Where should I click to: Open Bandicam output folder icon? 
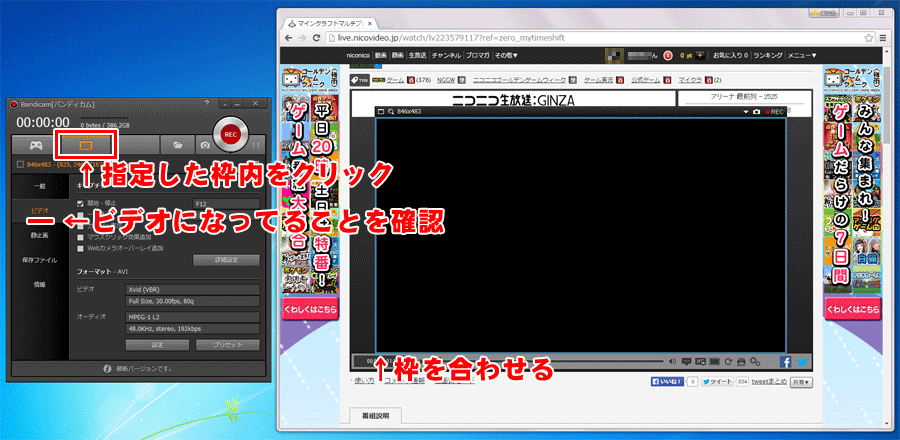(177, 145)
